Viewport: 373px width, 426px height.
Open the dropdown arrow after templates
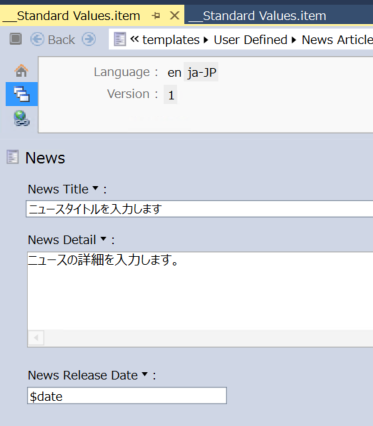point(206,40)
